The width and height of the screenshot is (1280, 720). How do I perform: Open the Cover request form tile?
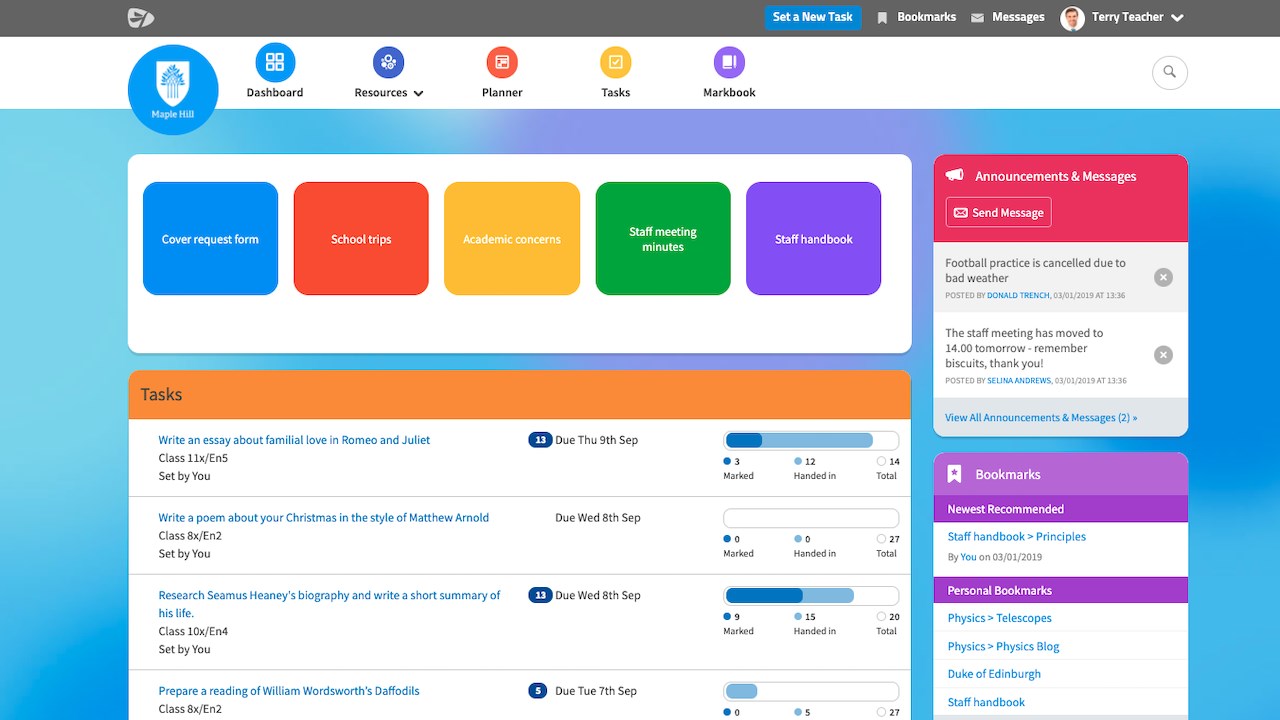pos(210,239)
